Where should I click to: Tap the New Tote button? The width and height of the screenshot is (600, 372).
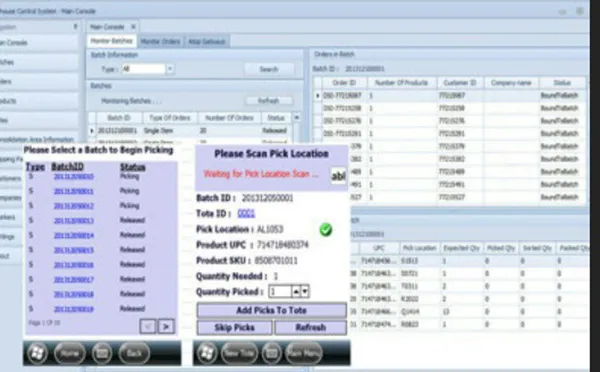pos(239,353)
